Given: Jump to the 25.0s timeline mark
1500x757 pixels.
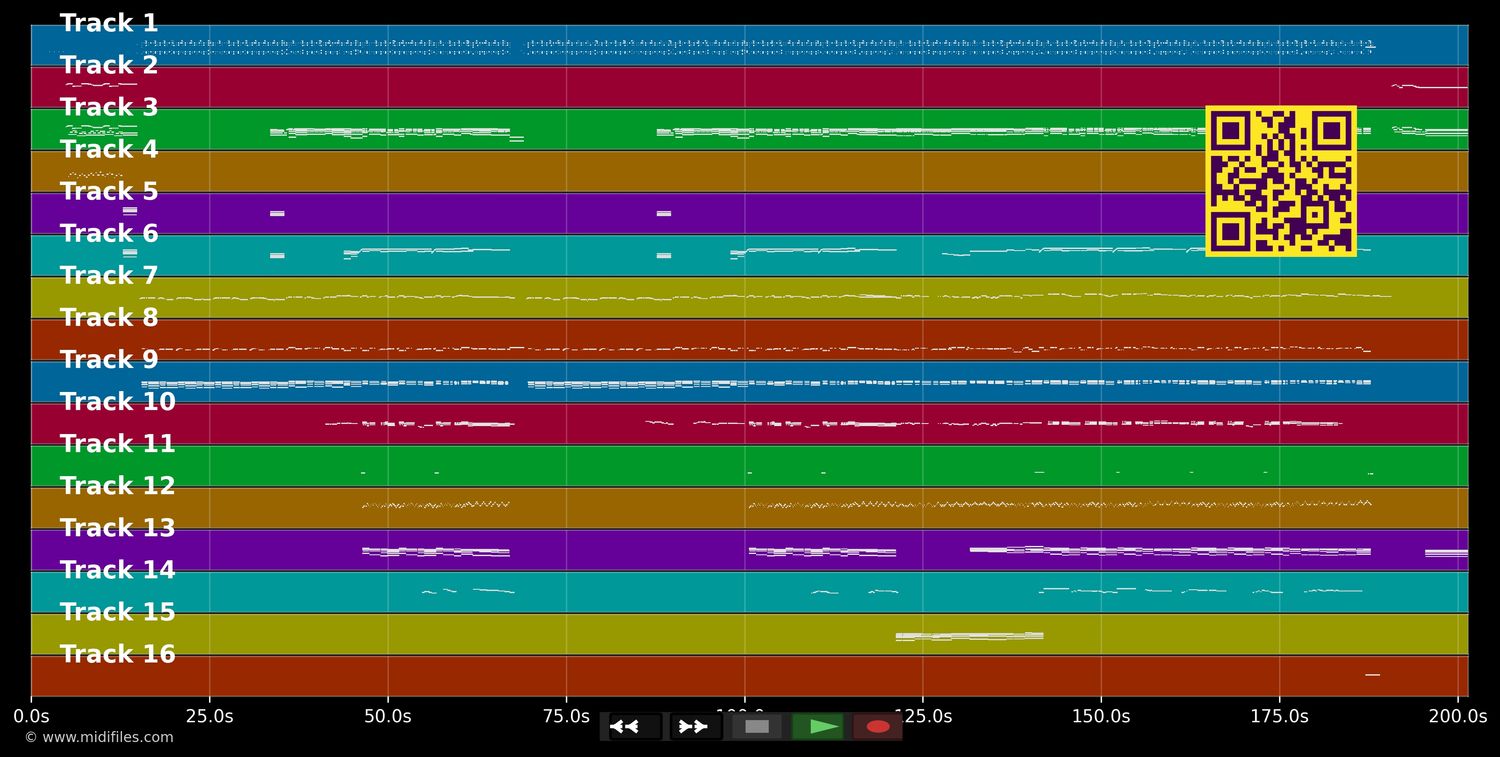Looking at the screenshot, I should point(209,716).
